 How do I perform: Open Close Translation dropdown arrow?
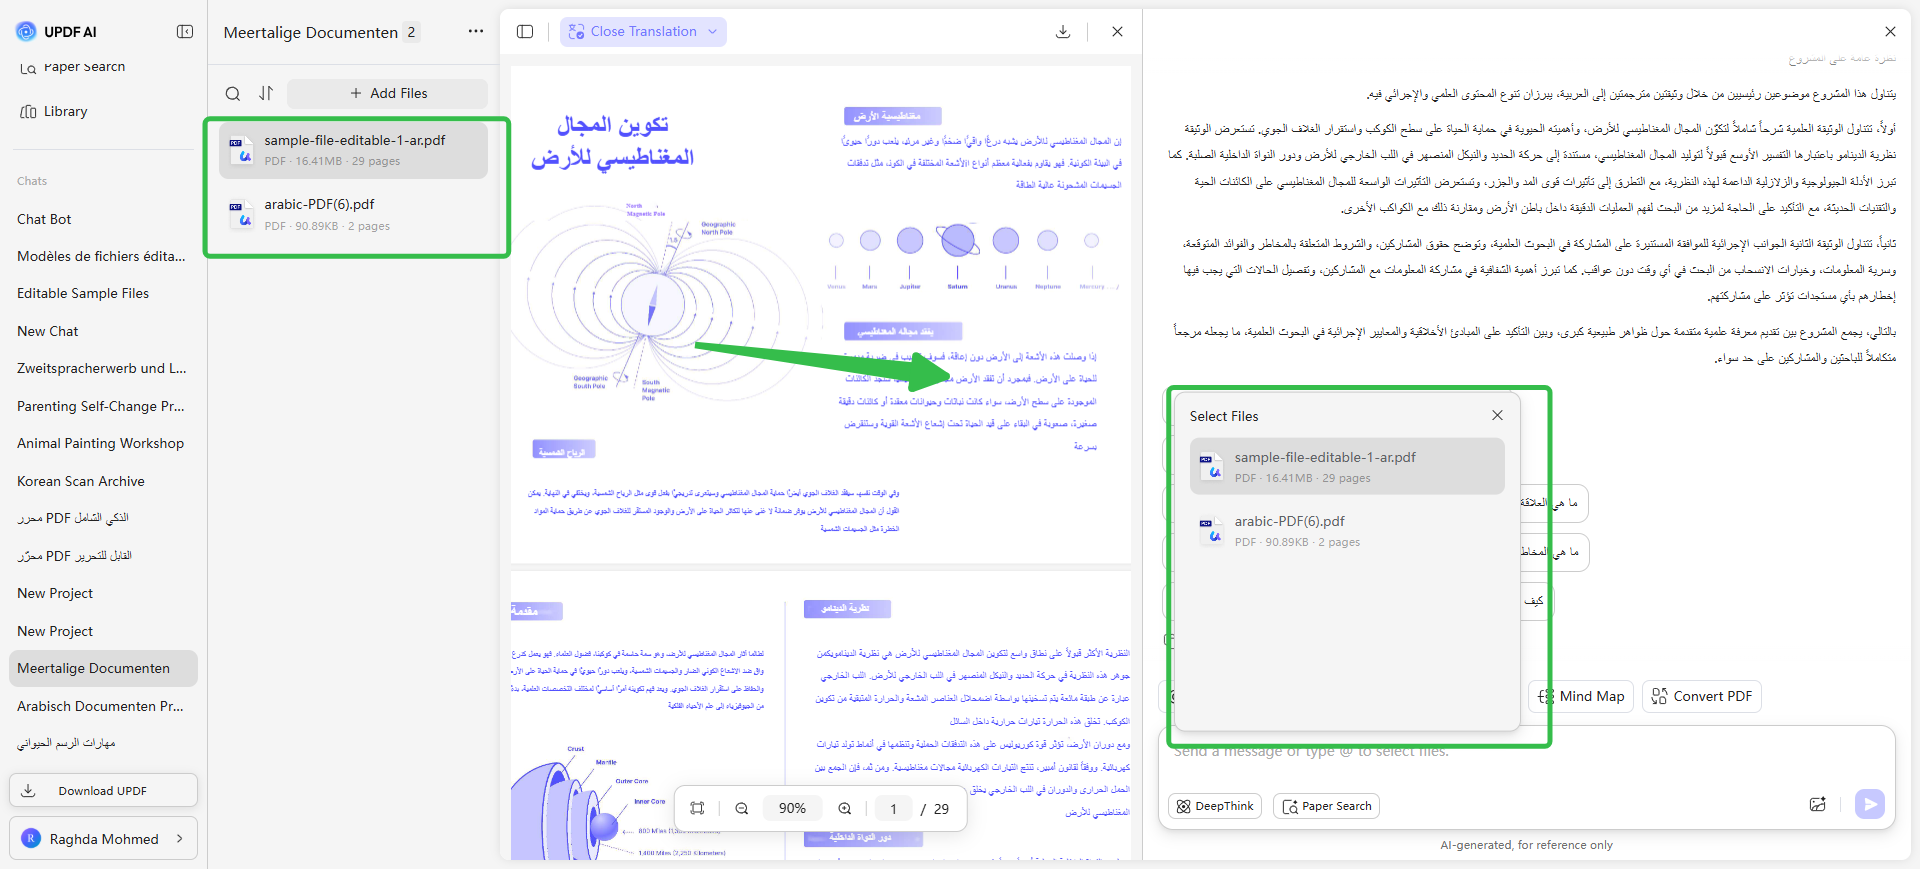pos(713,32)
